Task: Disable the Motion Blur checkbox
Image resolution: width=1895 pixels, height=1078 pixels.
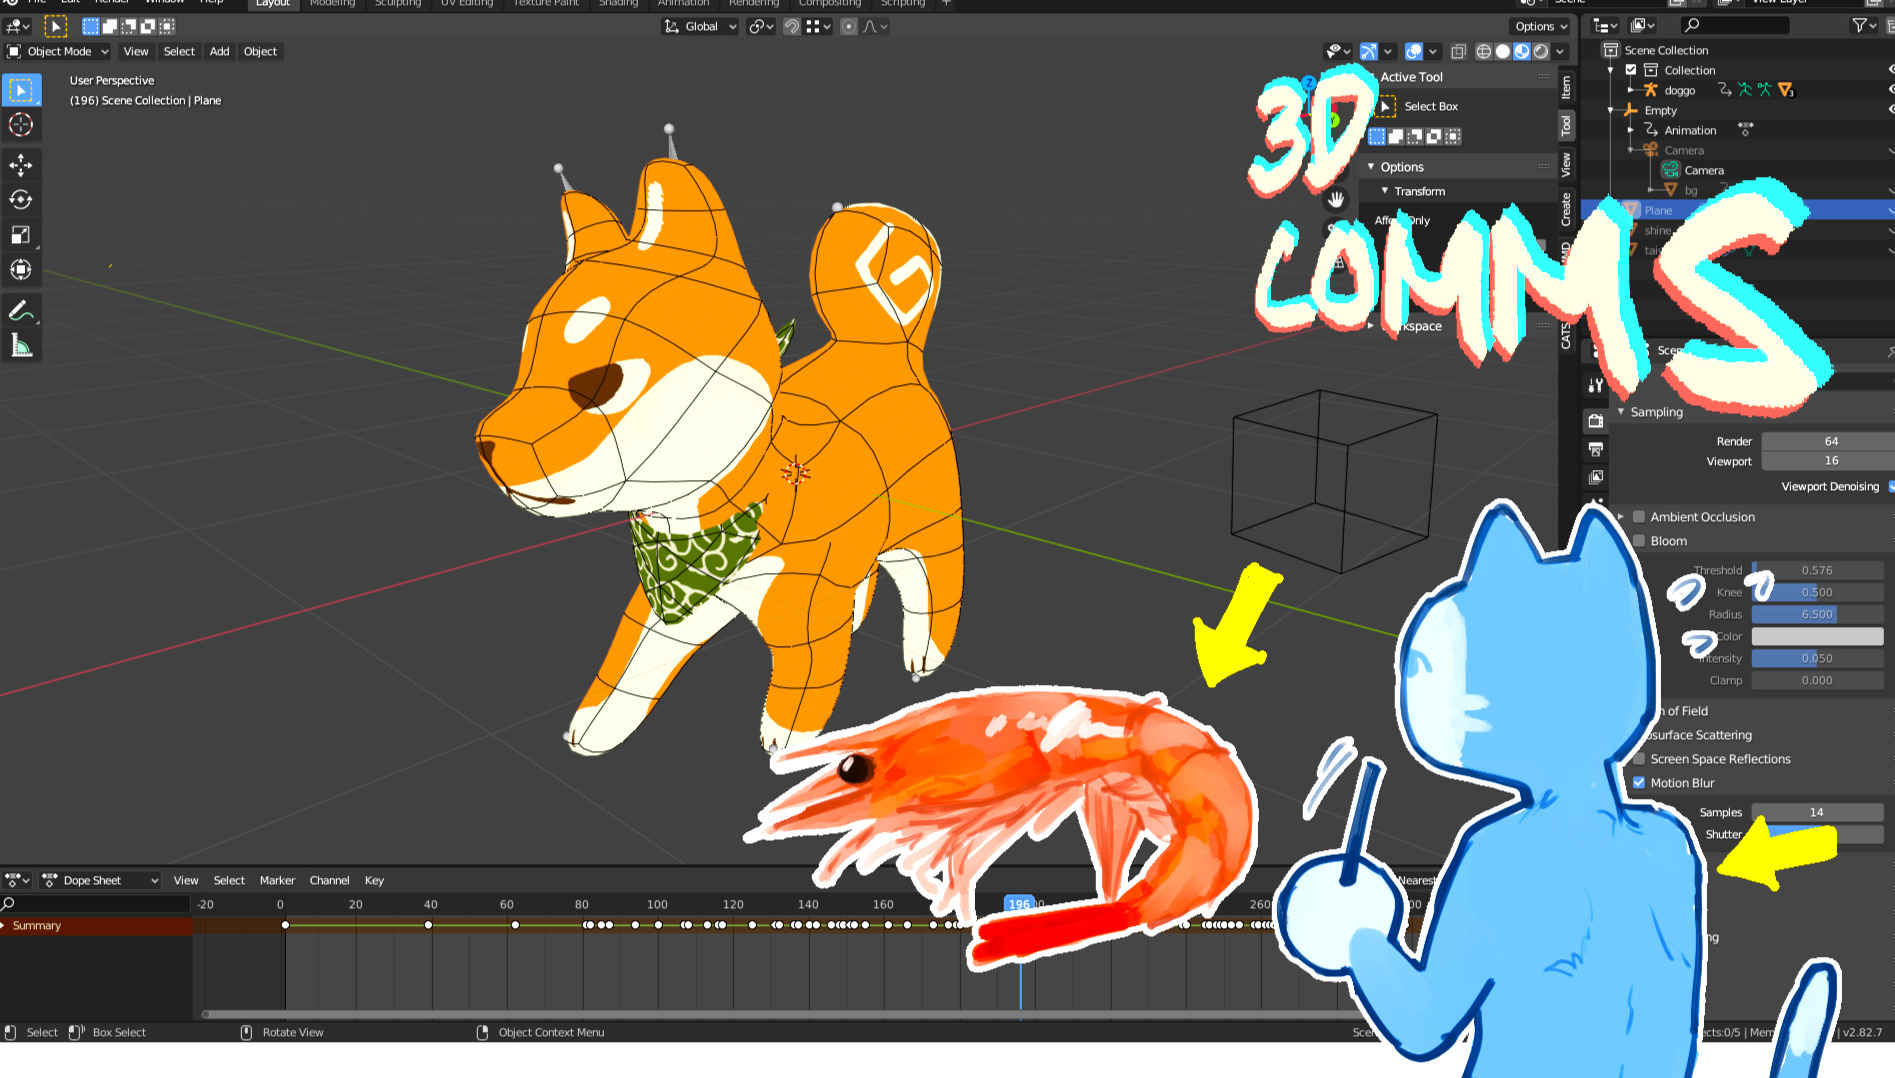Action: pos(1639,783)
